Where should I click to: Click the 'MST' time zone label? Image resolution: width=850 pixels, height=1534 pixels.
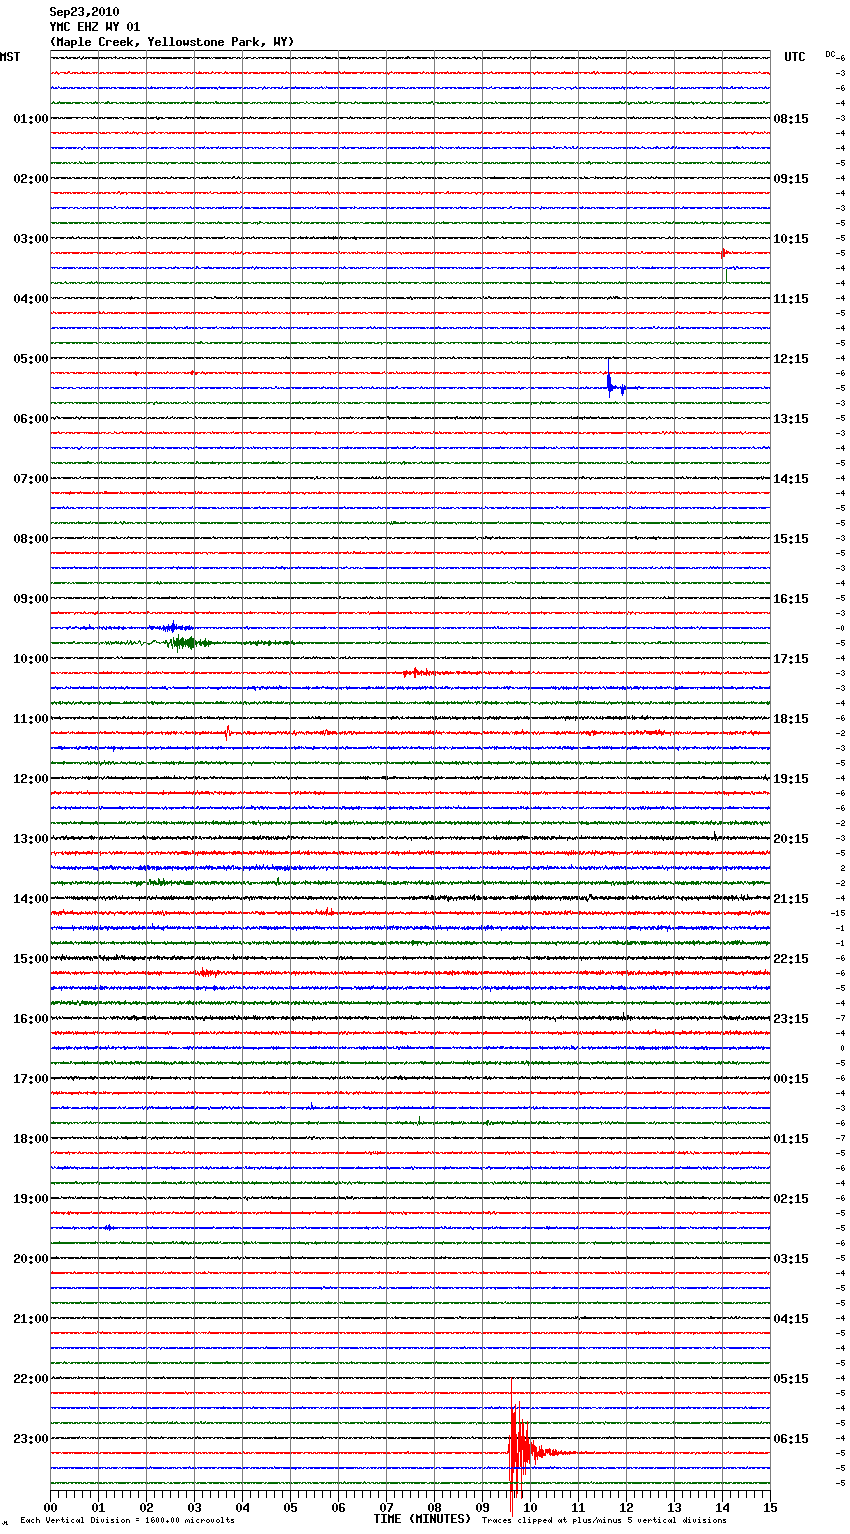(x=10, y=57)
